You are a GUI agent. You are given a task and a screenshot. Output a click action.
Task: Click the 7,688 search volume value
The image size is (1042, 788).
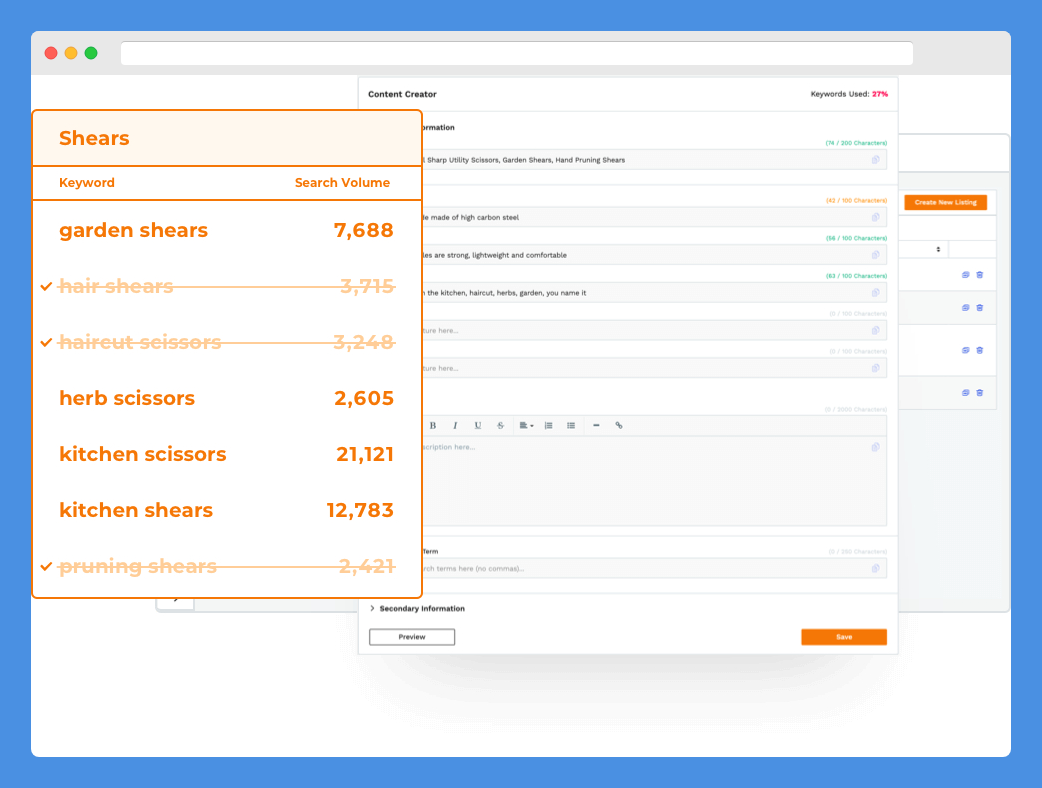coord(364,231)
